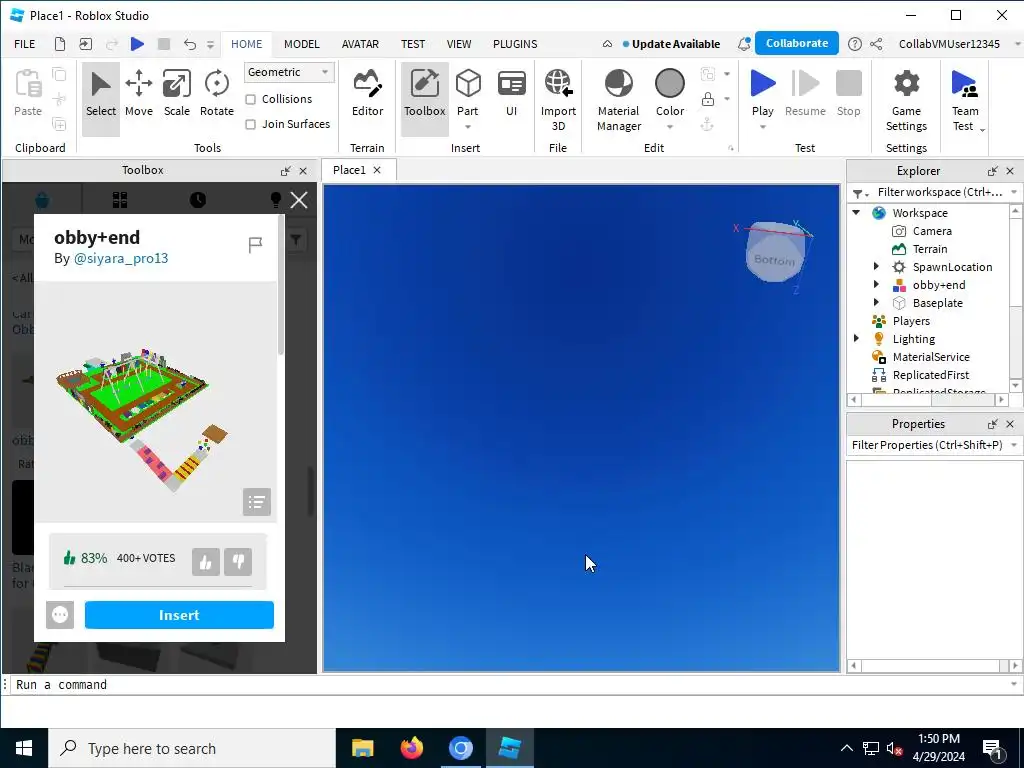Viewport: 1024px width, 768px height.
Task: Open the Terrain Editor
Action: point(368,95)
